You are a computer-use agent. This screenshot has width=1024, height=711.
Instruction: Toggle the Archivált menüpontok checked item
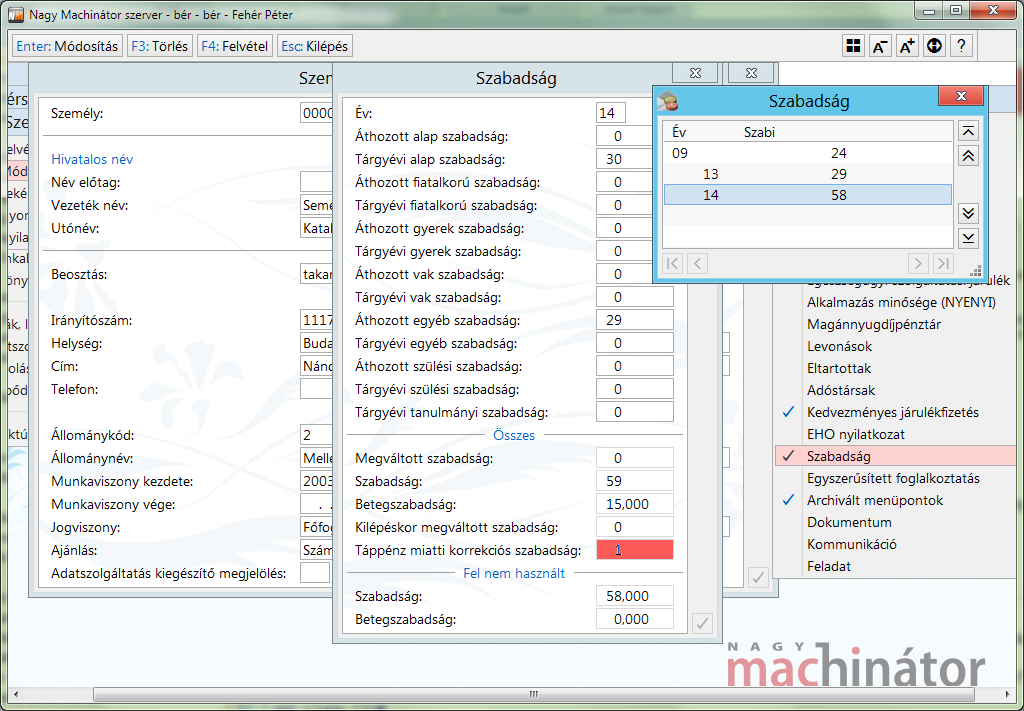(x=874, y=500)
